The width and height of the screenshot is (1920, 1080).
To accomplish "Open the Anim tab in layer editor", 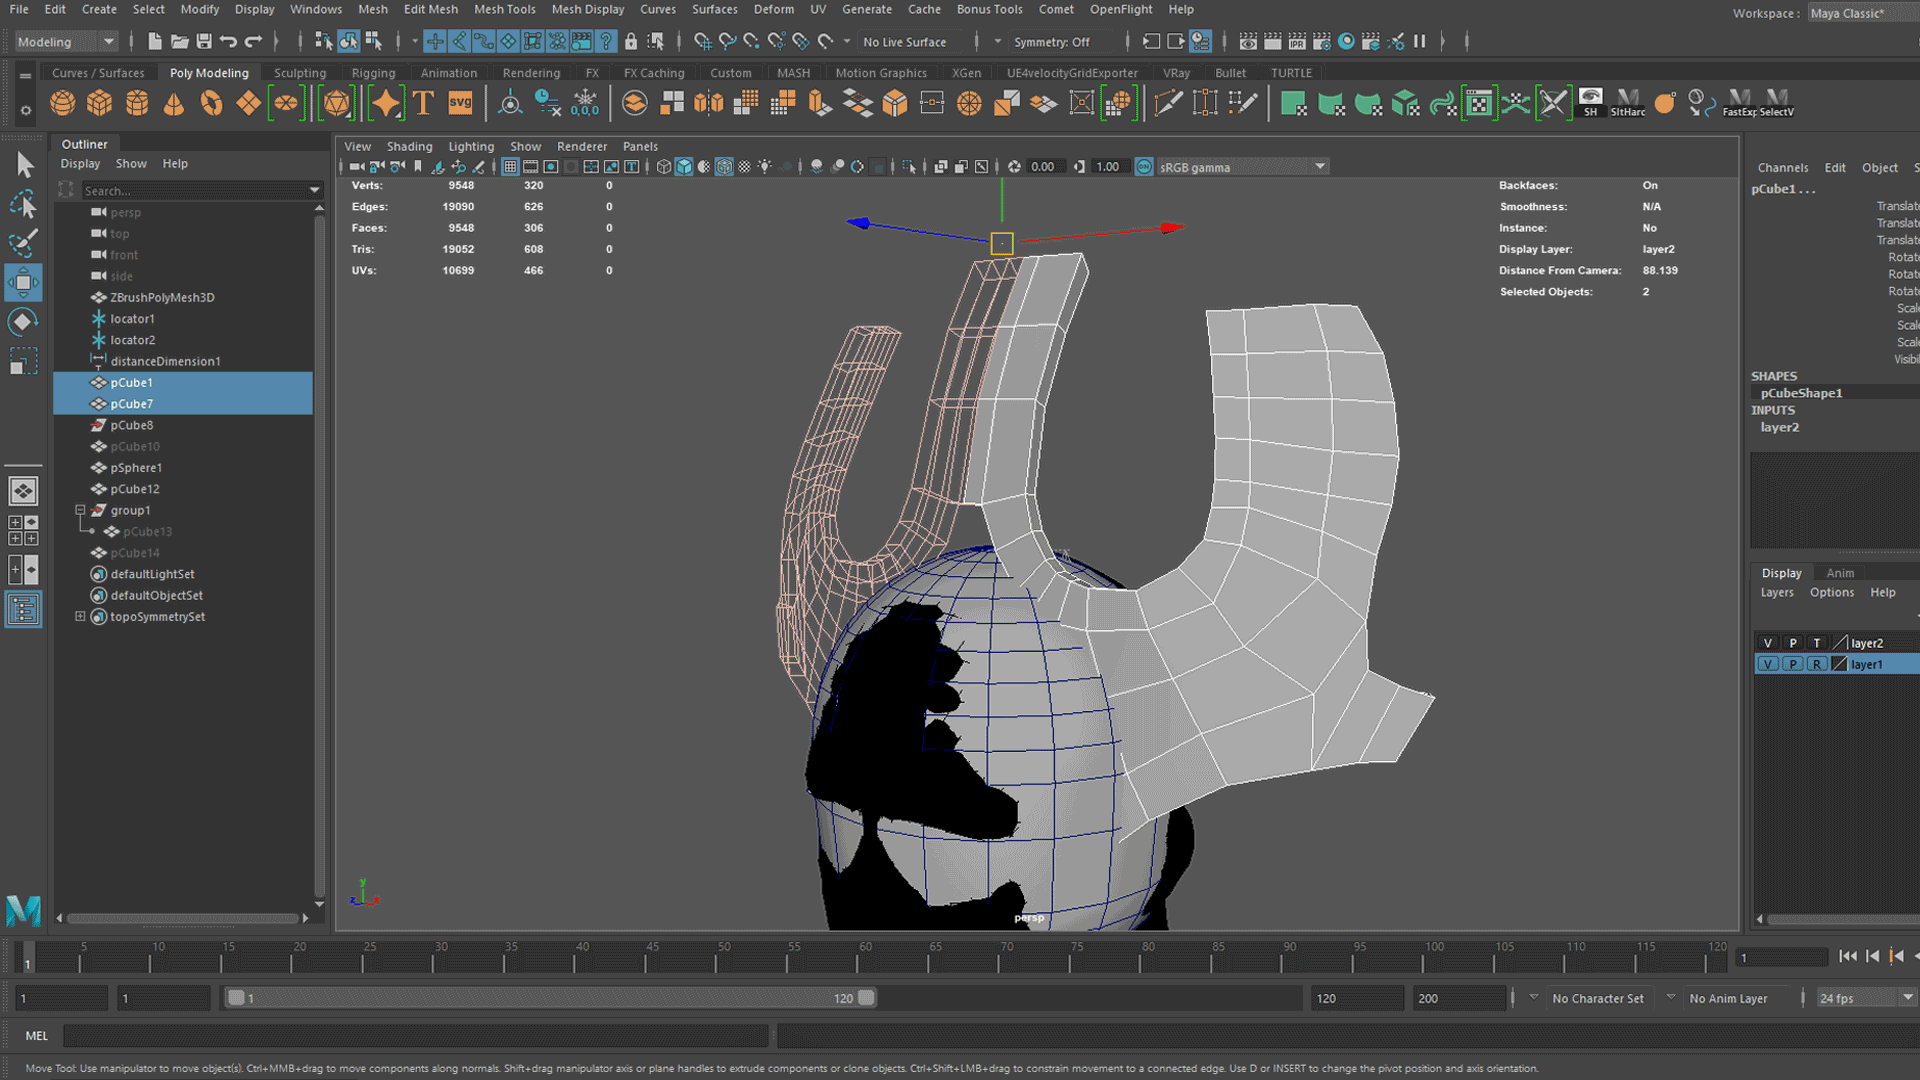I will tap(1840, 573).
